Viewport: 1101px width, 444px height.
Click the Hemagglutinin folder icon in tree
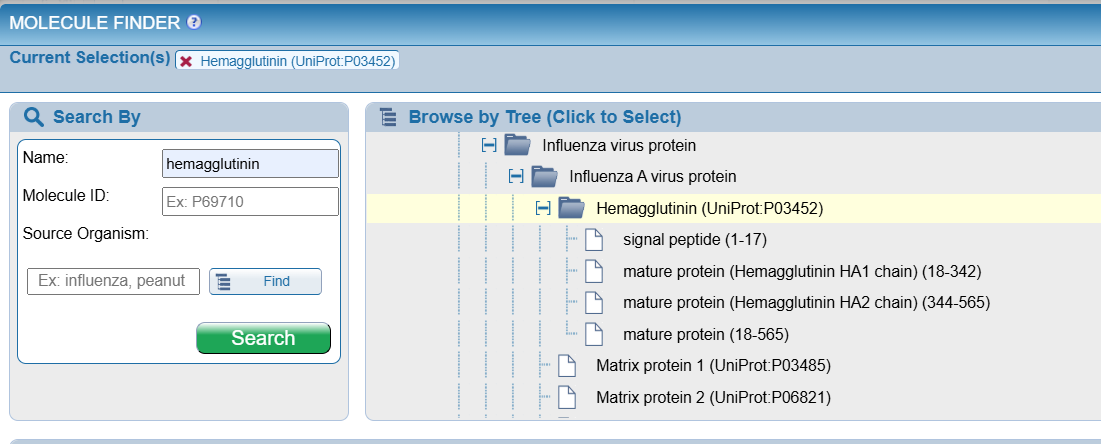pos(571,208)
